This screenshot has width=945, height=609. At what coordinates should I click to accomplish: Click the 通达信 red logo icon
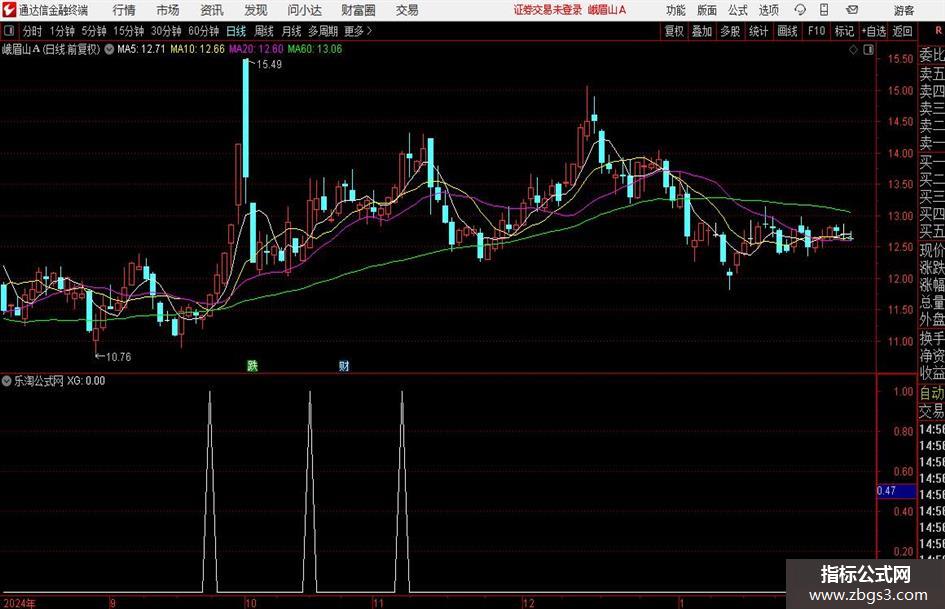9,10
